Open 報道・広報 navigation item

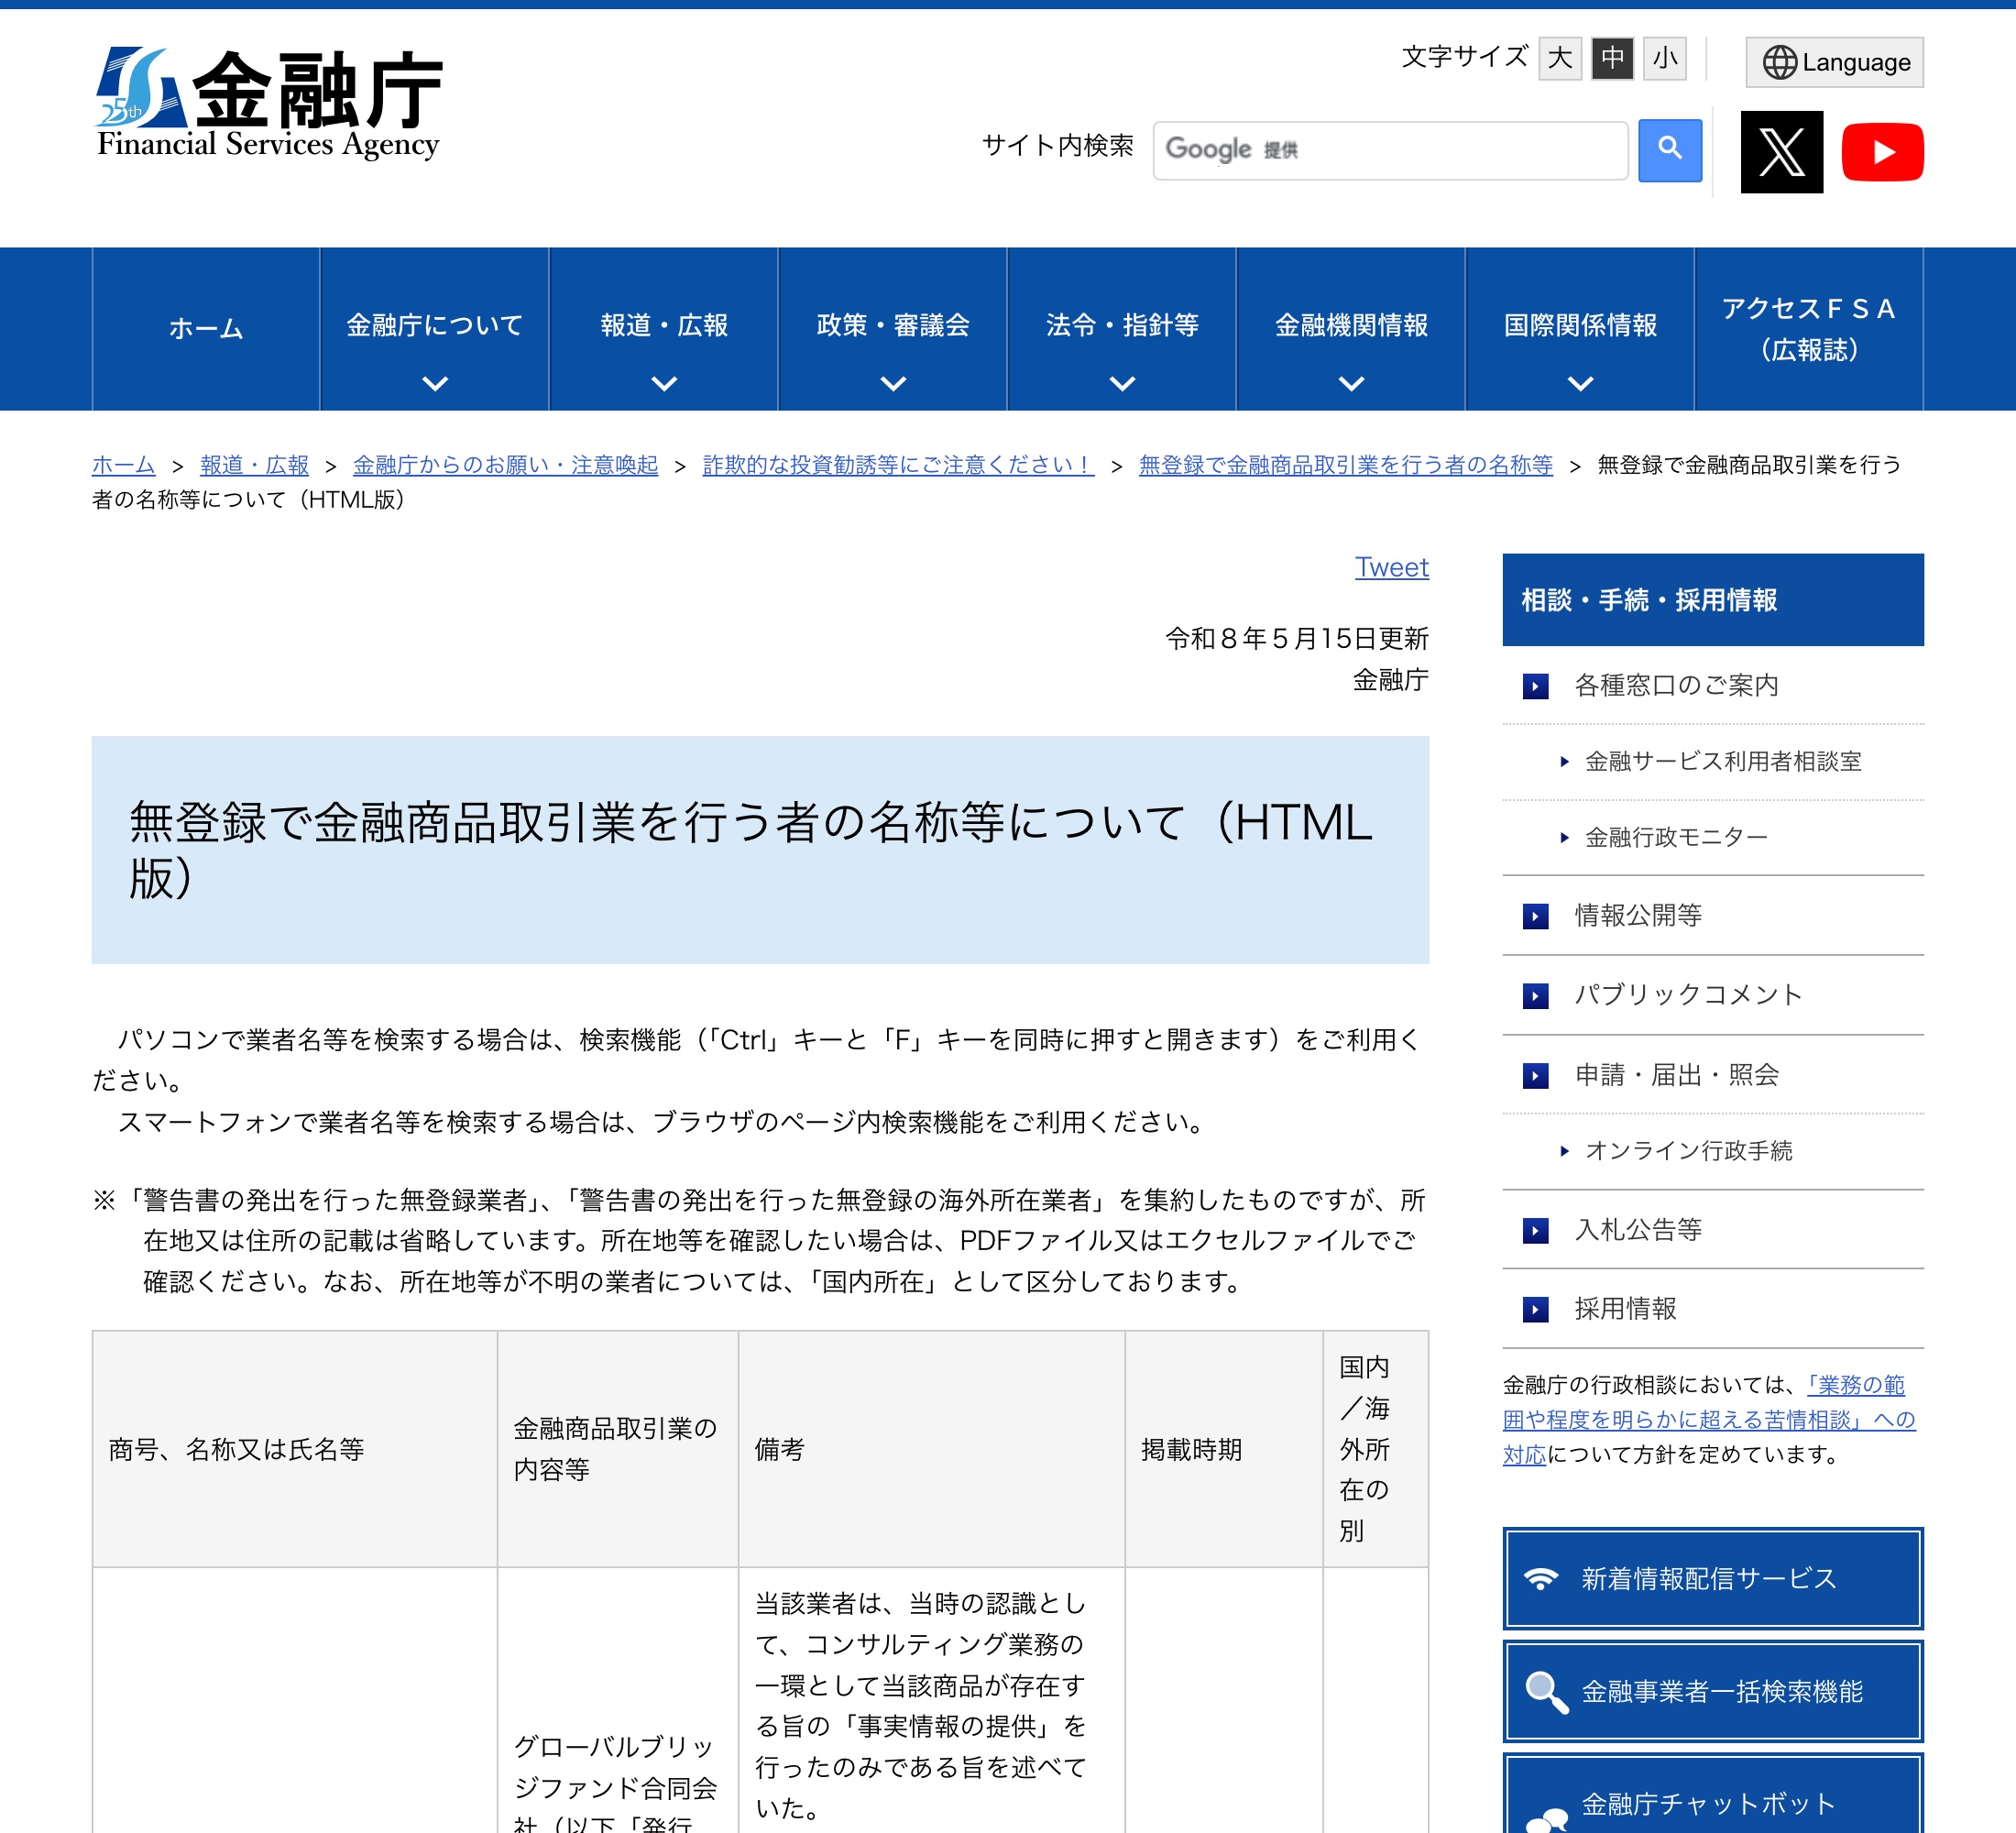pyautogui.click(x=664, y=329)
